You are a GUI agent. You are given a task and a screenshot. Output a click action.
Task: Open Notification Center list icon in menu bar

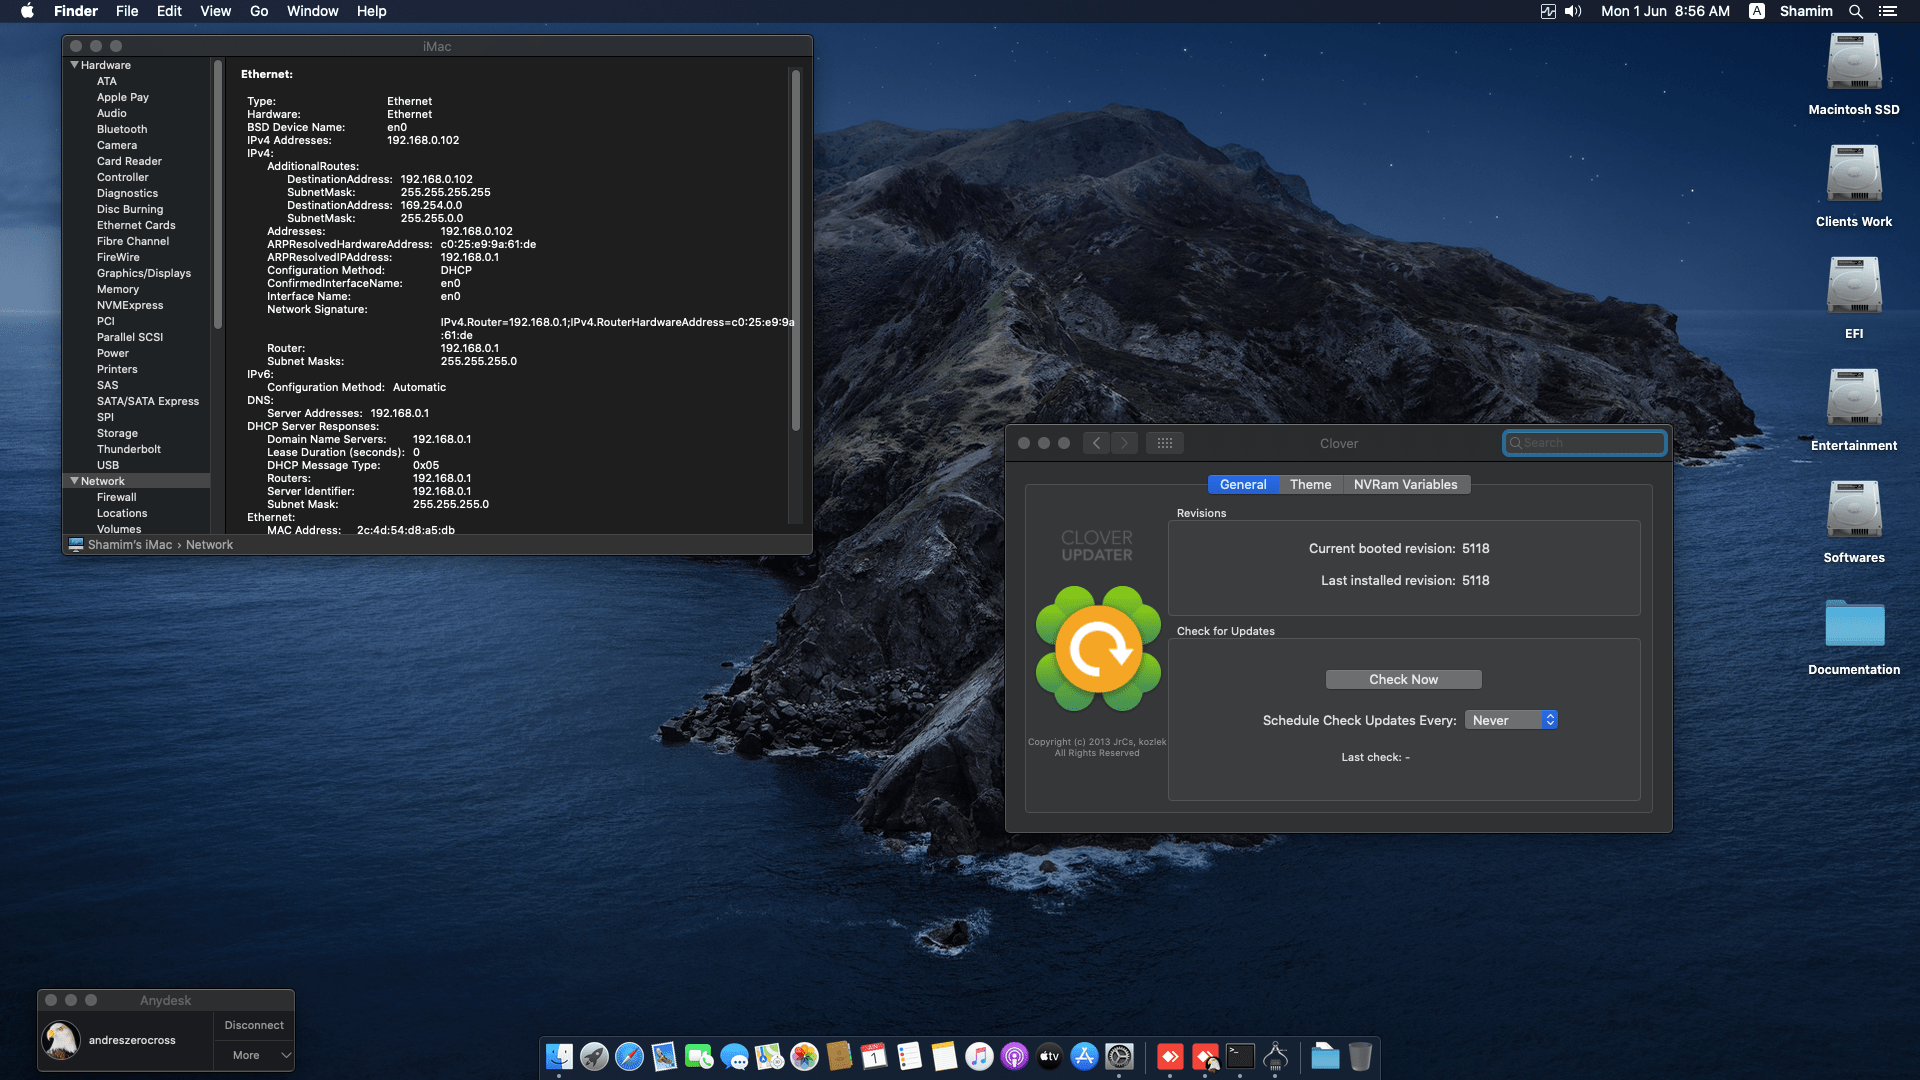1887,11
